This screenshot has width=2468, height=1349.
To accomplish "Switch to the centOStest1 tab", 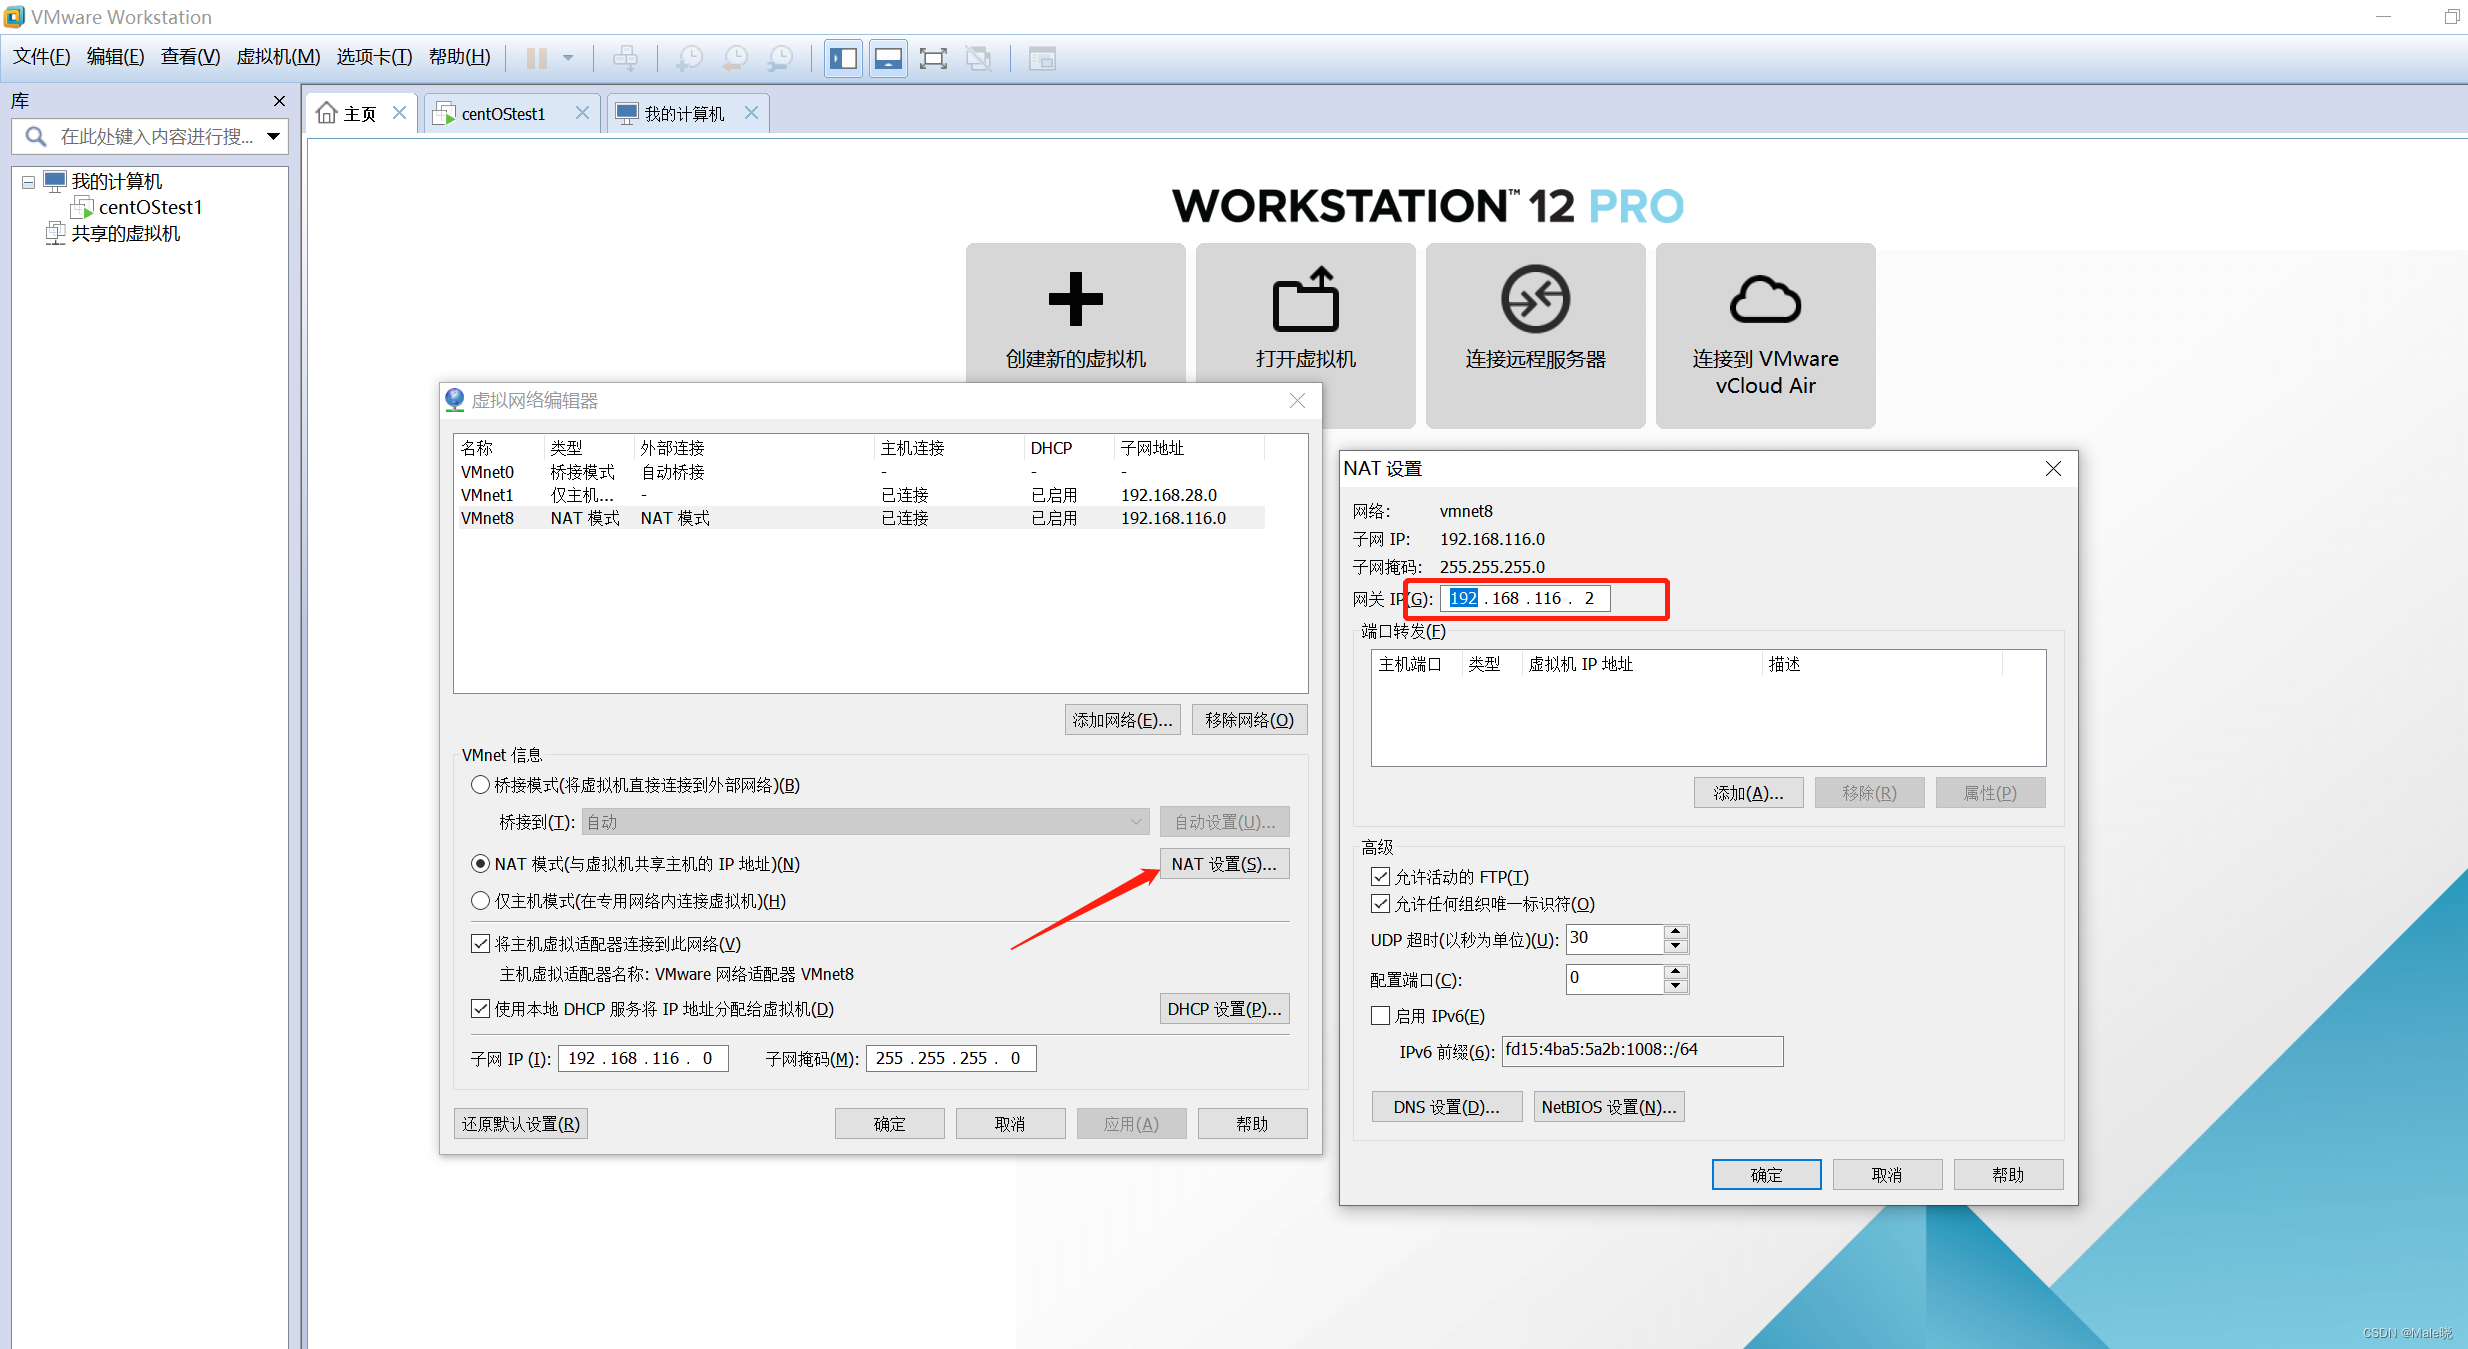I will (x=502, y=112).
